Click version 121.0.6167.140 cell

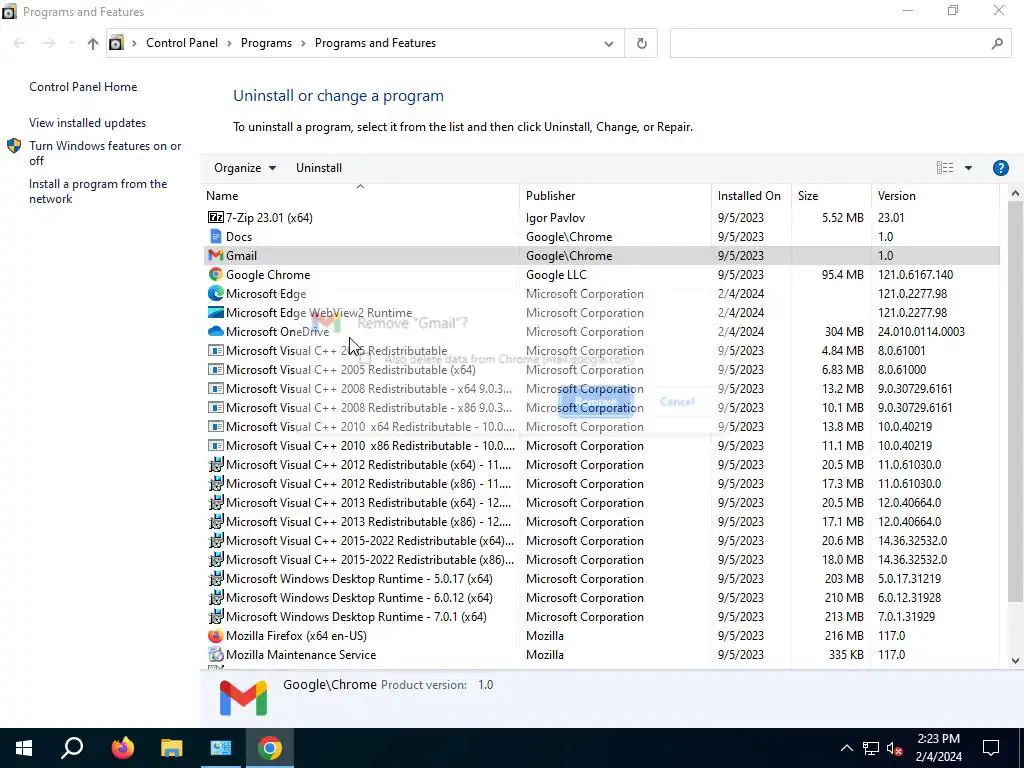tap(915, 274)
